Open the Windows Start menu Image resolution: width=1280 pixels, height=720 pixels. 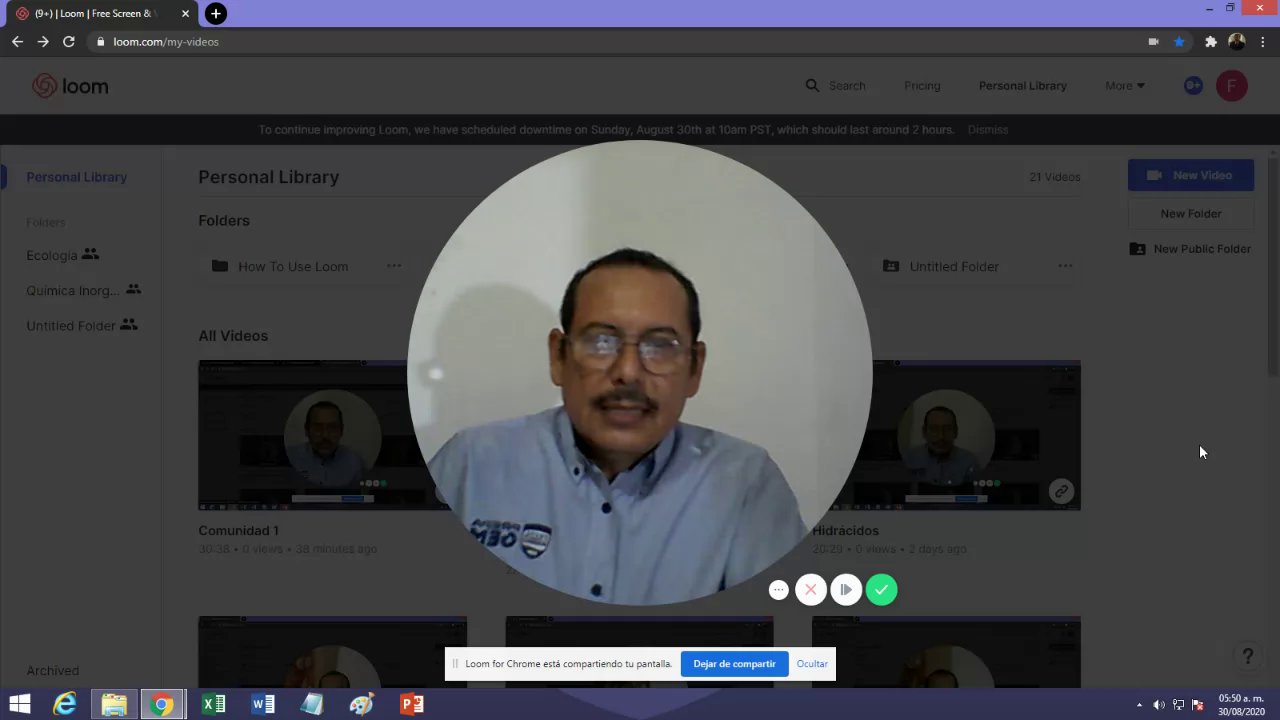coord(19,705)
